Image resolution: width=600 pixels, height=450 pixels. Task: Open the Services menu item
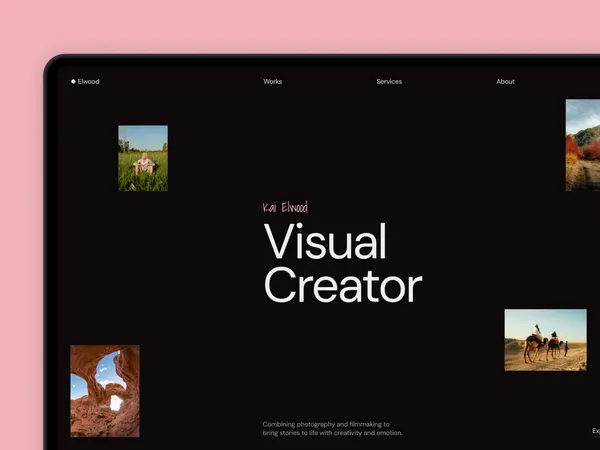click(x=389, y=82)
